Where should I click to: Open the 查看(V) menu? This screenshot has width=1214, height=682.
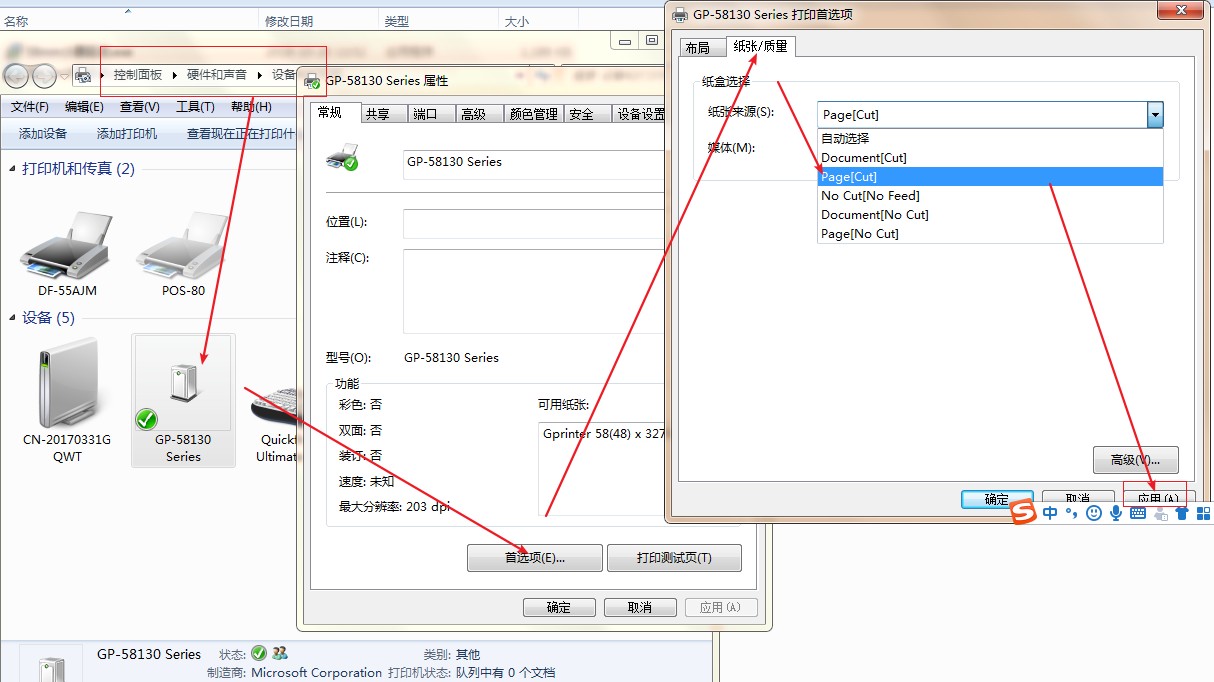[140, 107]
